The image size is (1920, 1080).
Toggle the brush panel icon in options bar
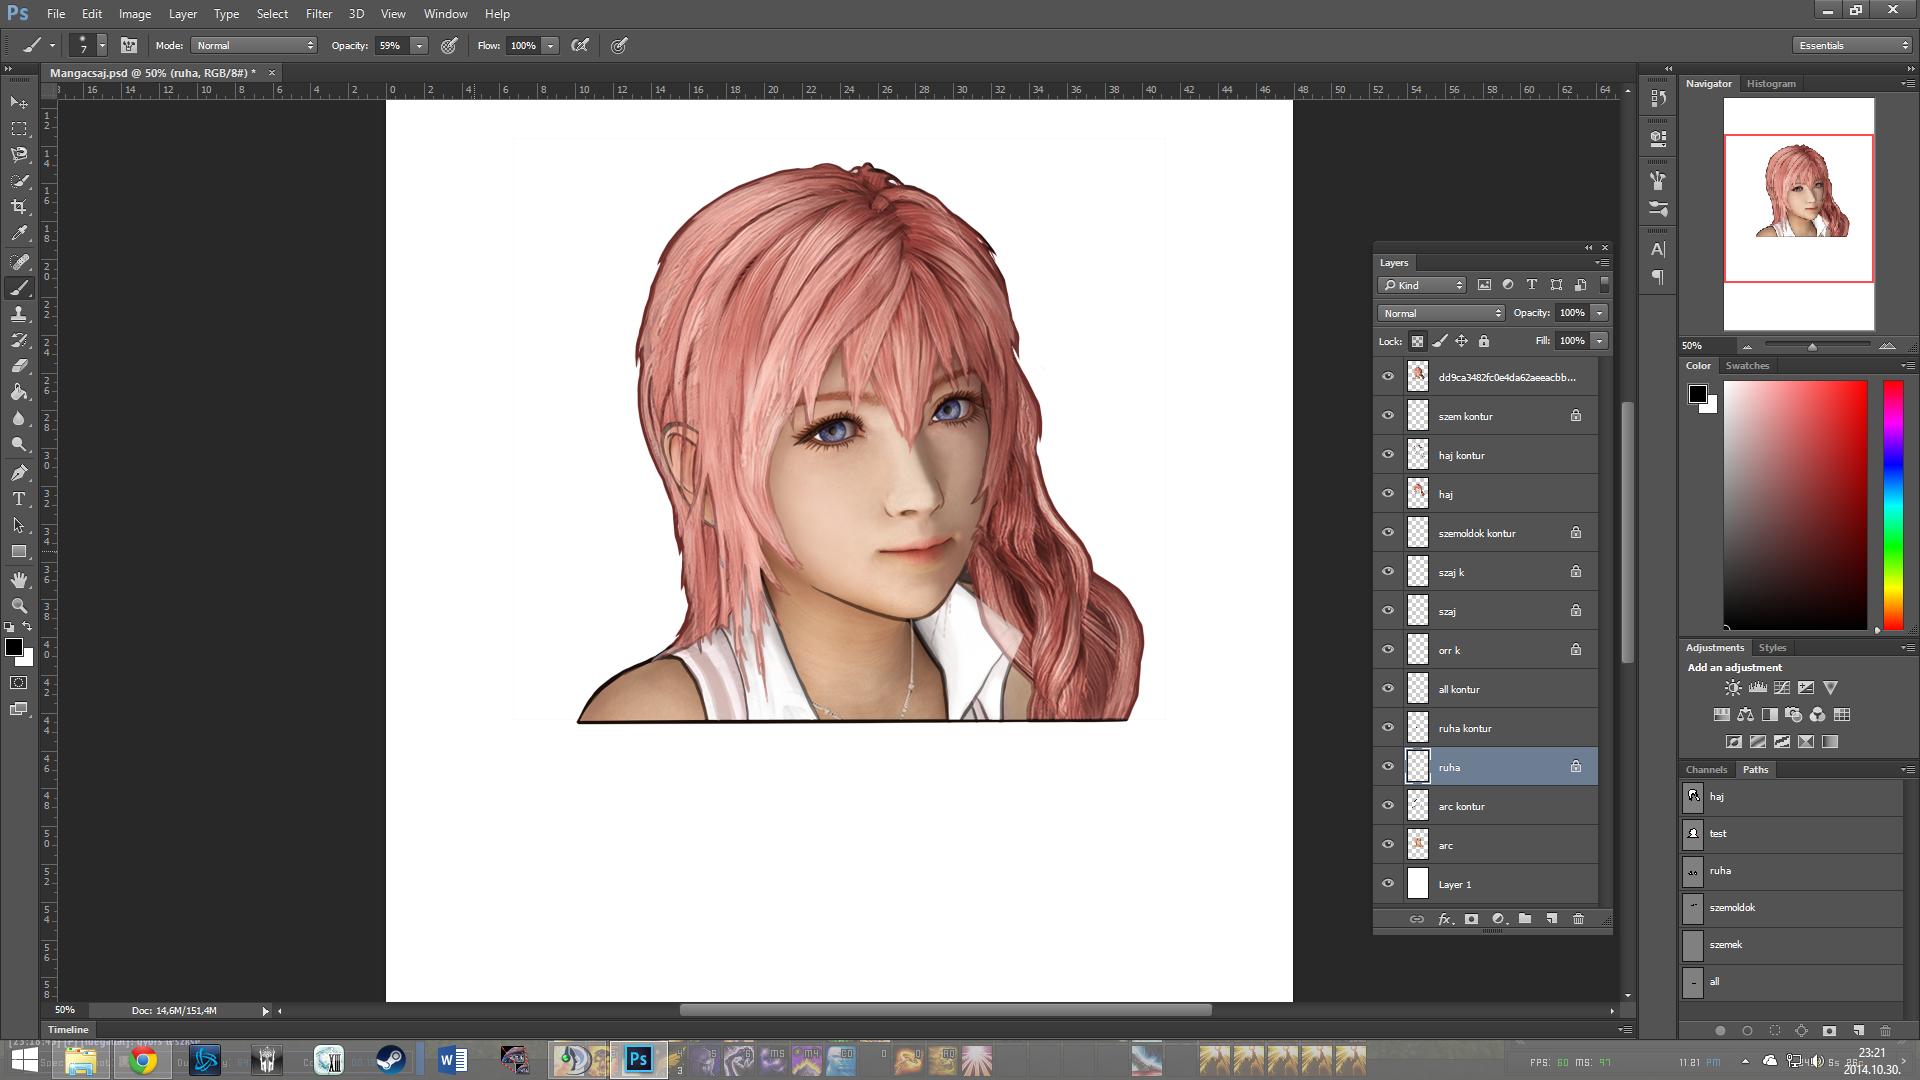point(129,45)
